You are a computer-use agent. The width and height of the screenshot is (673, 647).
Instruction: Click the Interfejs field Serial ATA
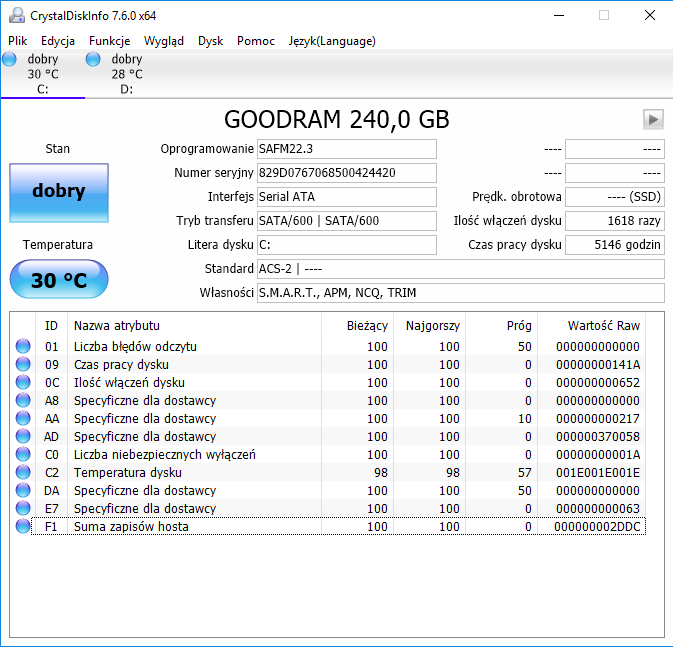tap(347, 197)
